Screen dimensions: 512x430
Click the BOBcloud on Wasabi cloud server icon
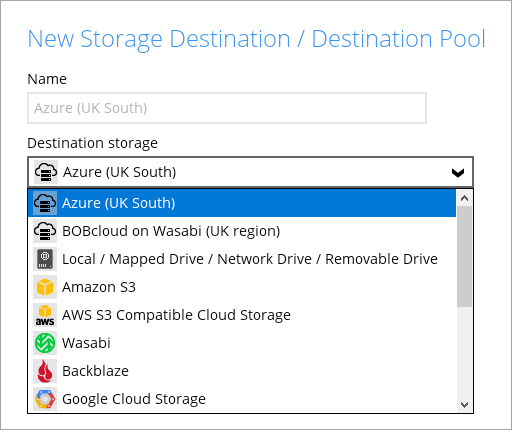click(45, 231)
